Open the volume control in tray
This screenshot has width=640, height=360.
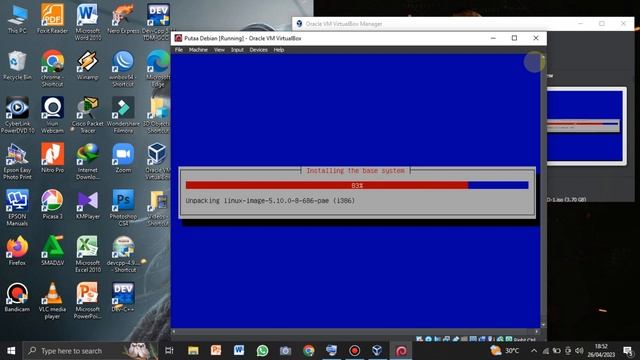click(x=579, y=351)
